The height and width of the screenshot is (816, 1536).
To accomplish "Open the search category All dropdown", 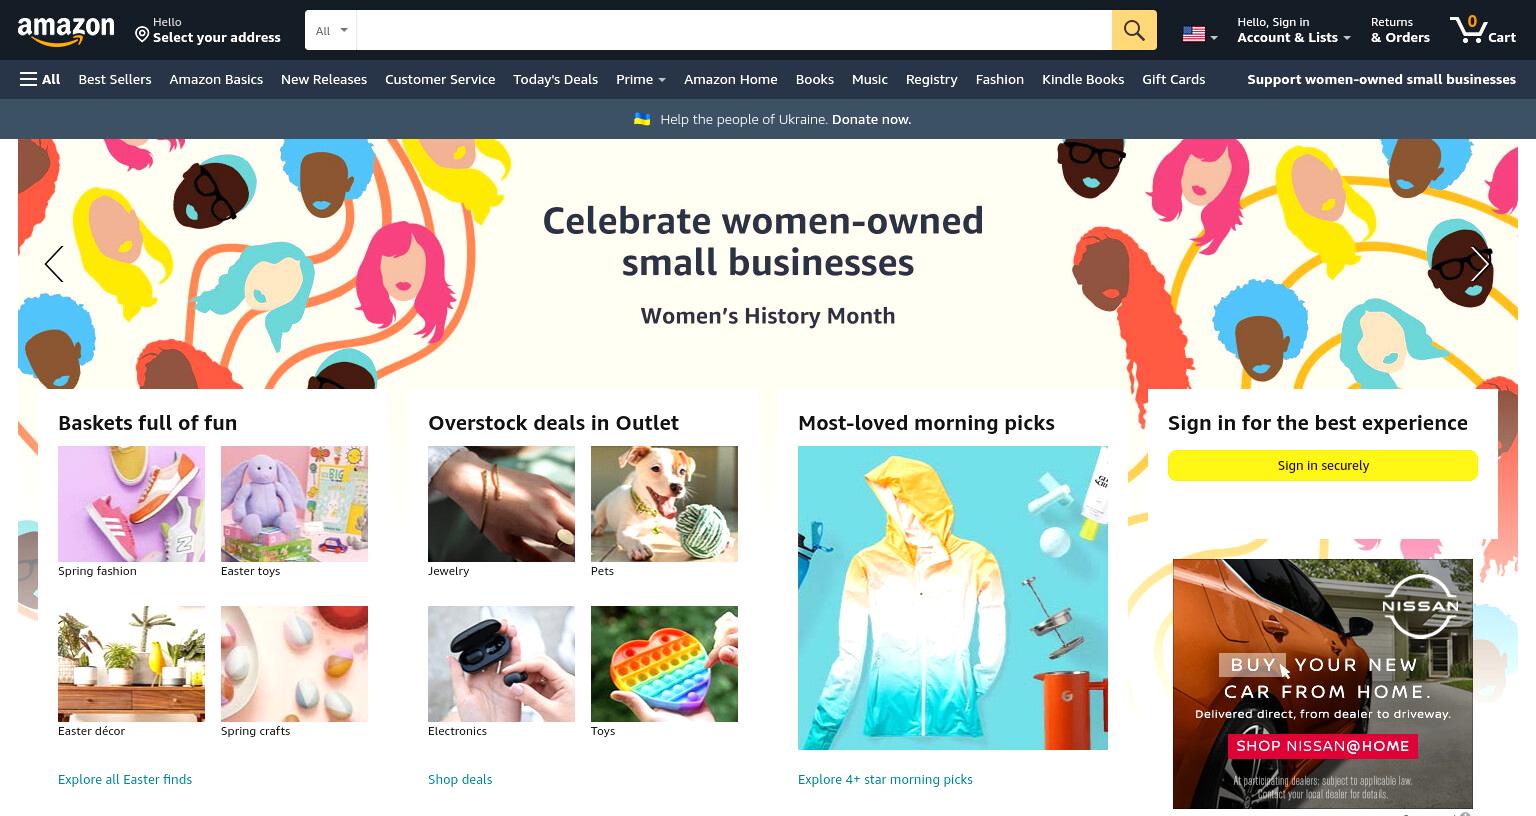I will (x=331, y=30).
